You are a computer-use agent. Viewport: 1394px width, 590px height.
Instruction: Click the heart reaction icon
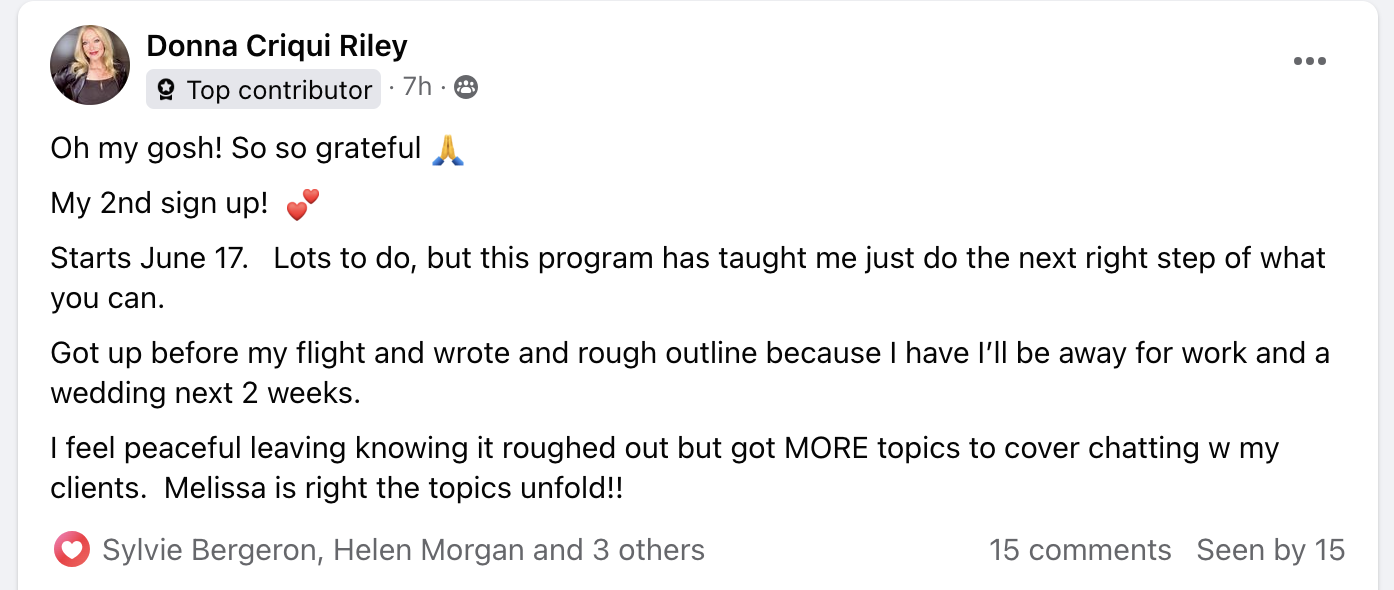72,550
